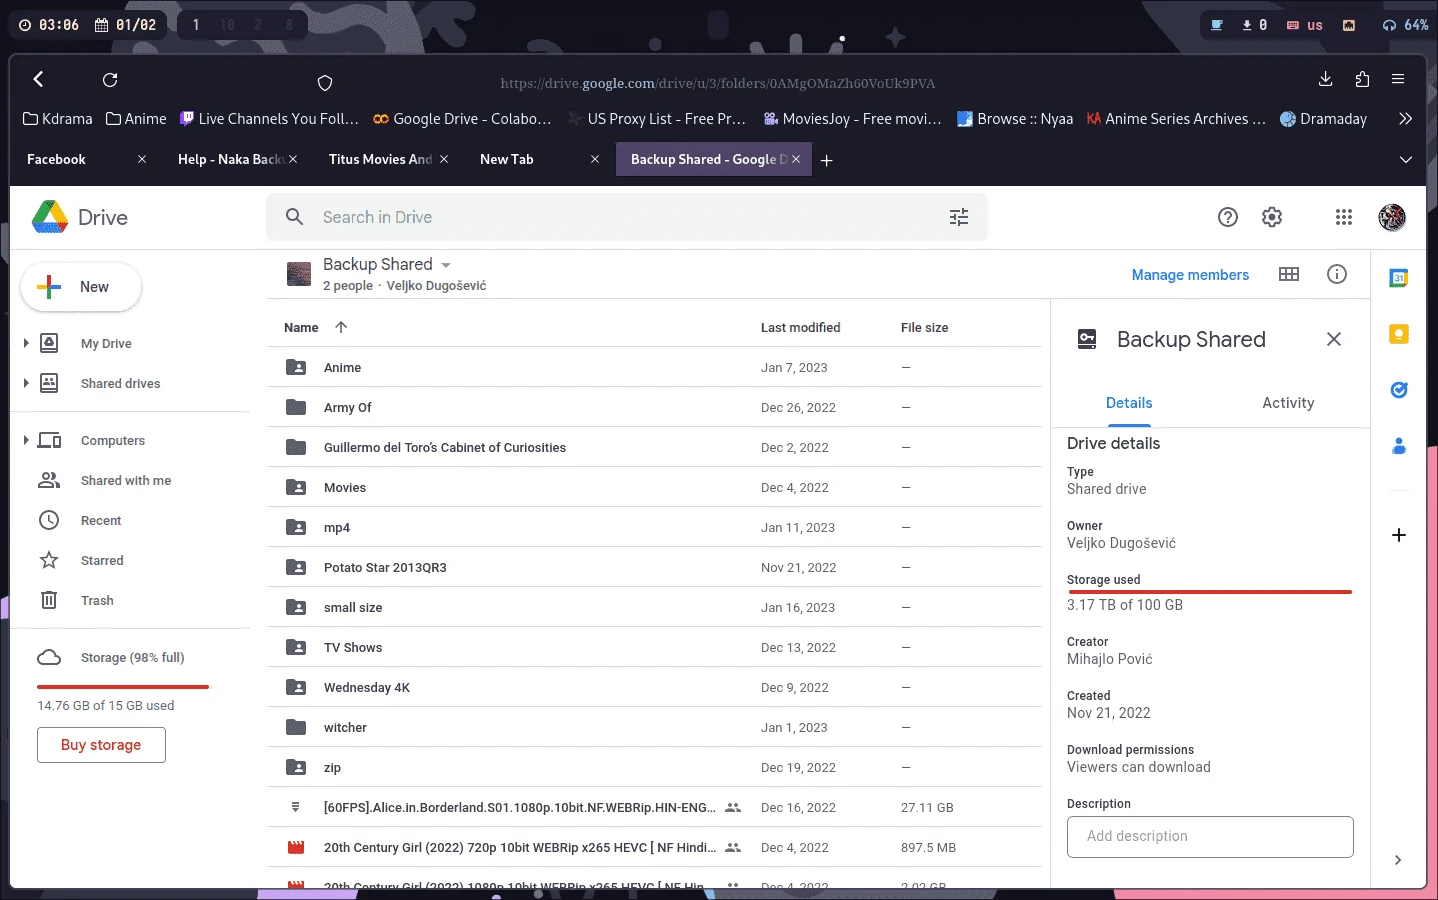This screenshot has width=1438, height=900.
Task: Go back in the browser
Action: tap(39, 79)
